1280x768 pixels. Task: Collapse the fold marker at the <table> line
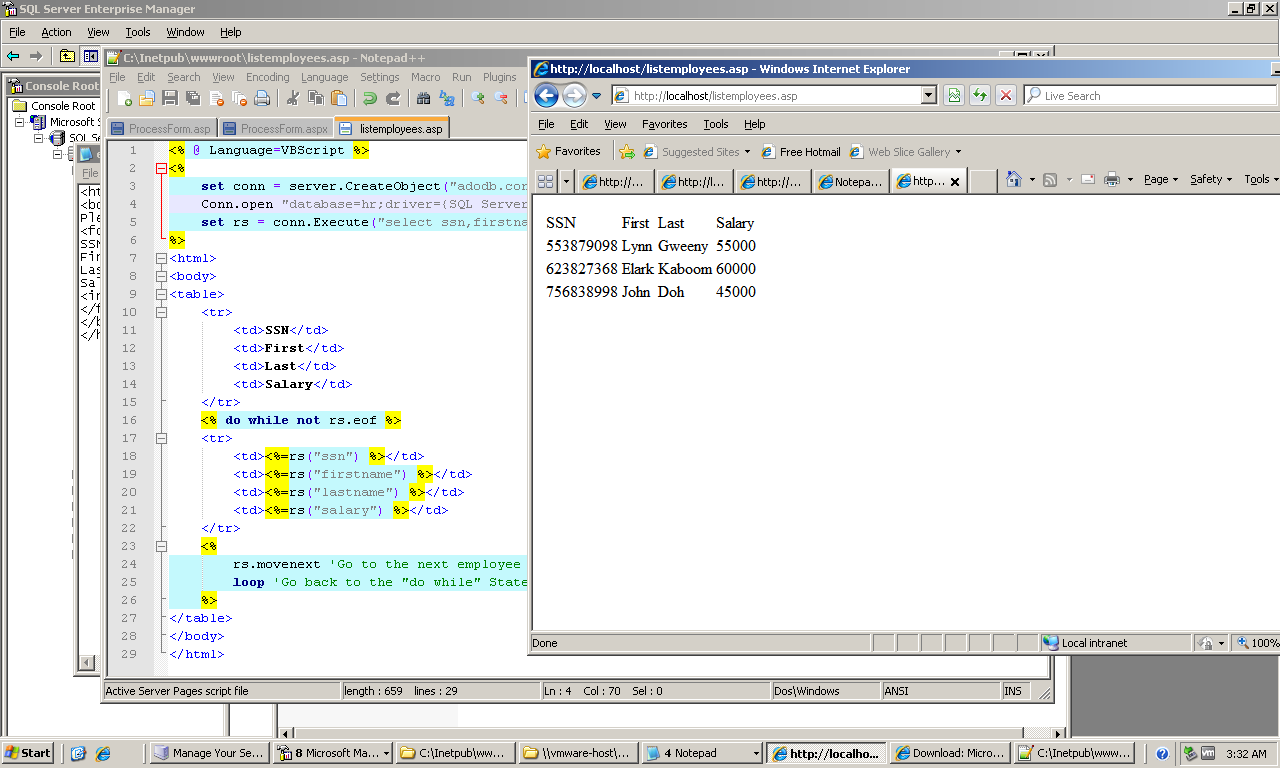tap(161, 294)
